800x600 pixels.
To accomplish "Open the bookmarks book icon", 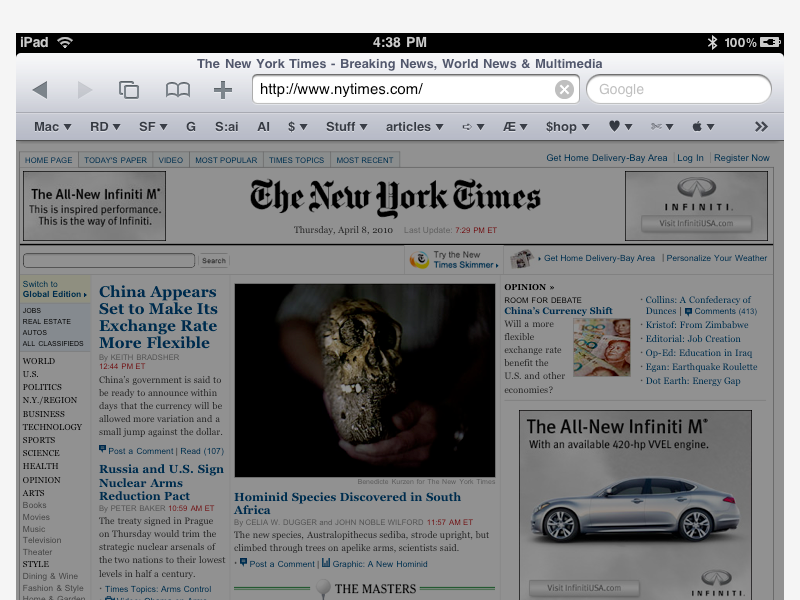I will [x=178, y=90].
